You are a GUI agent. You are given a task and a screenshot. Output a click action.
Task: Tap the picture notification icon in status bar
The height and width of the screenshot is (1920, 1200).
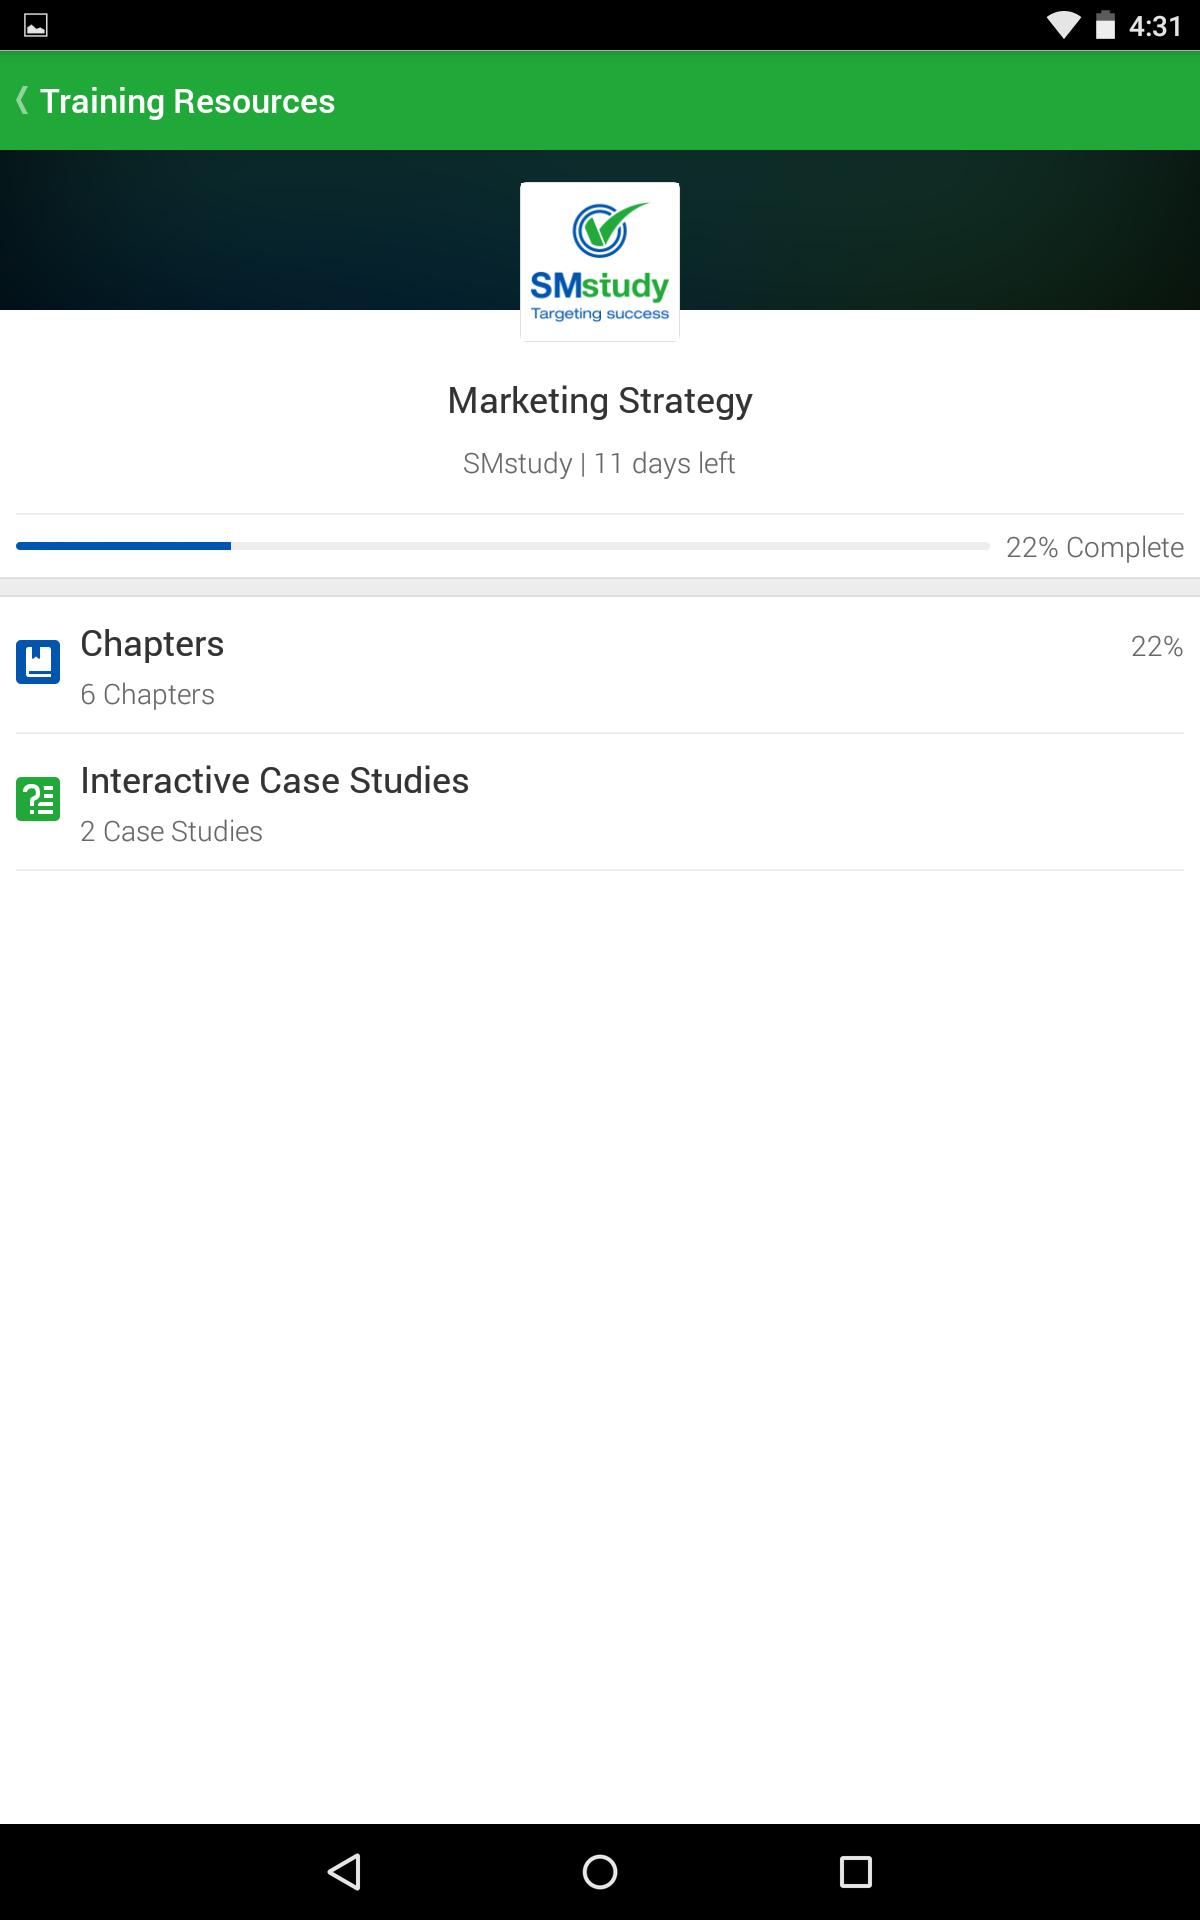click(36, 26)
